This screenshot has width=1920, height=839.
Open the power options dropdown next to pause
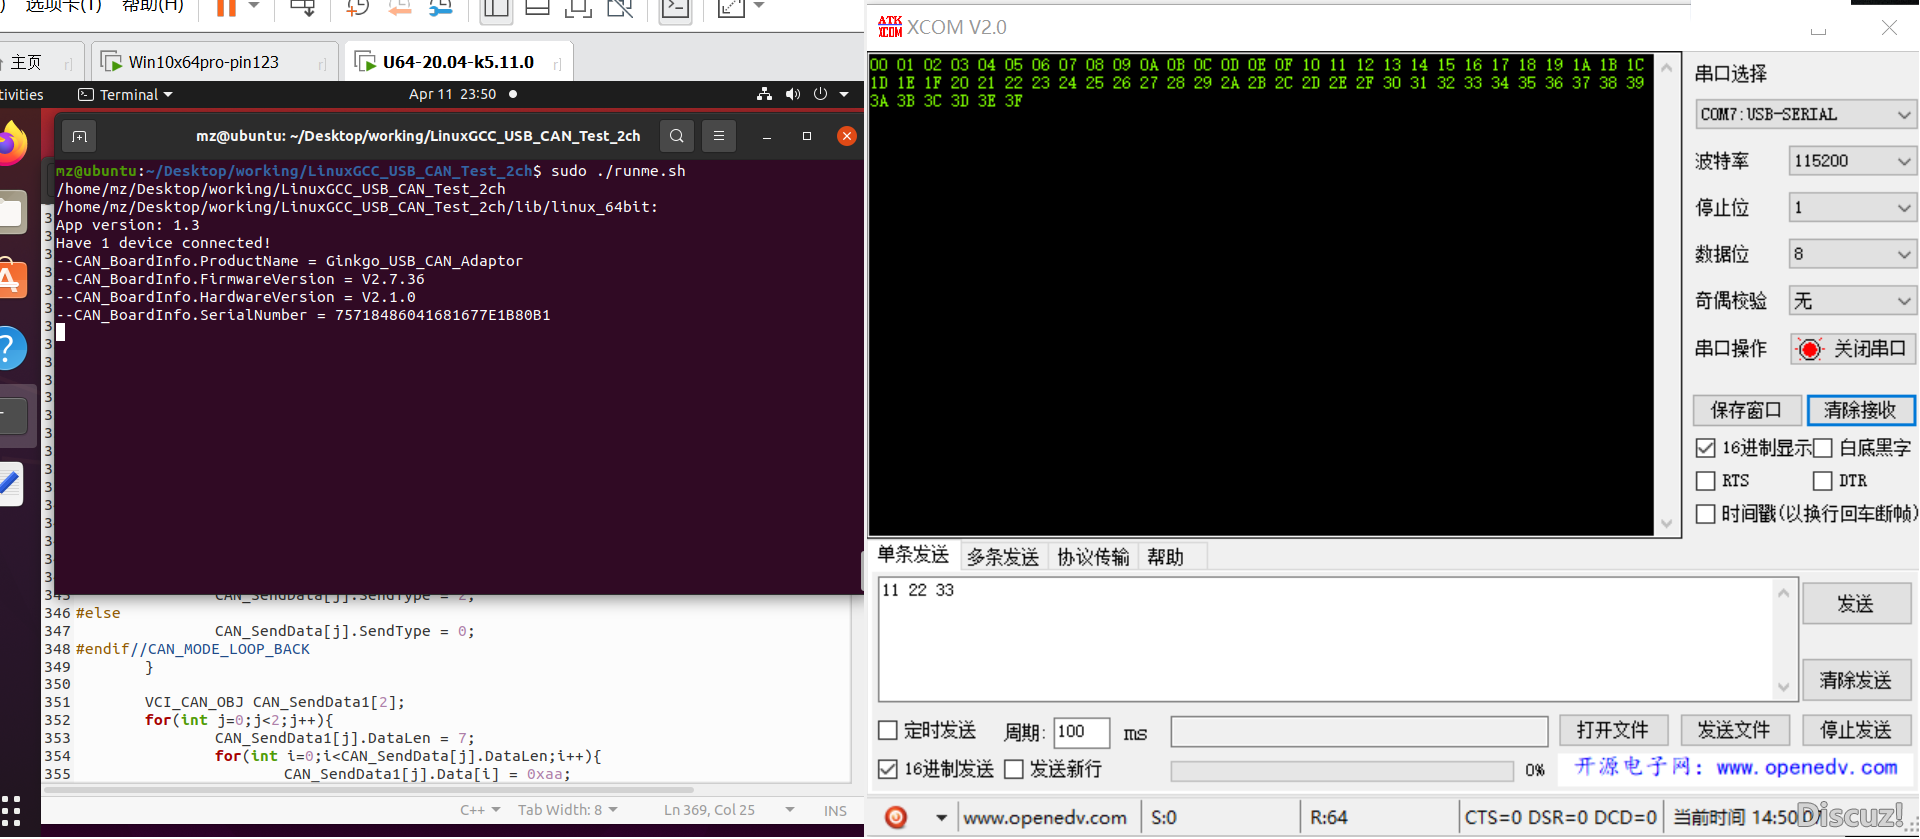254,6
